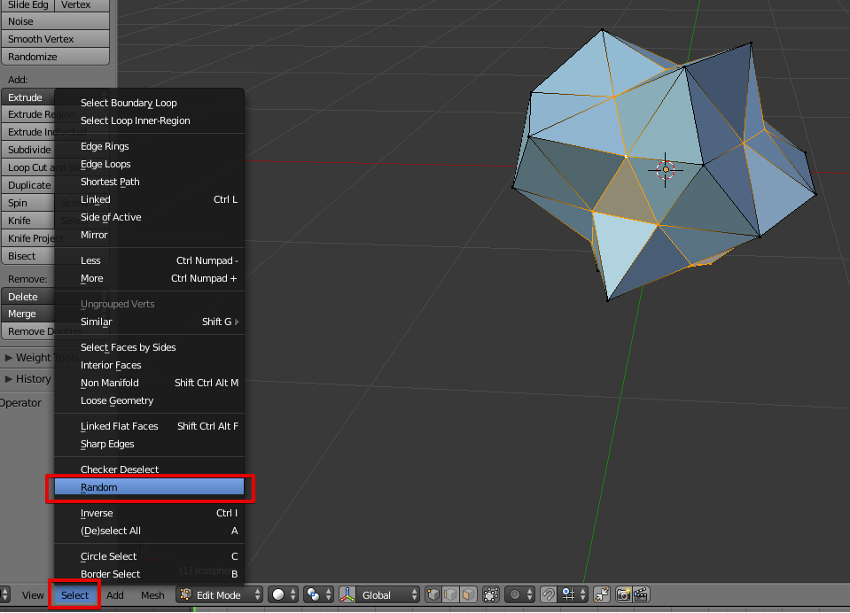Screen dimensions: 850x613
Task: Toggle limit selection to visible
Action: (x=491, y=595)
